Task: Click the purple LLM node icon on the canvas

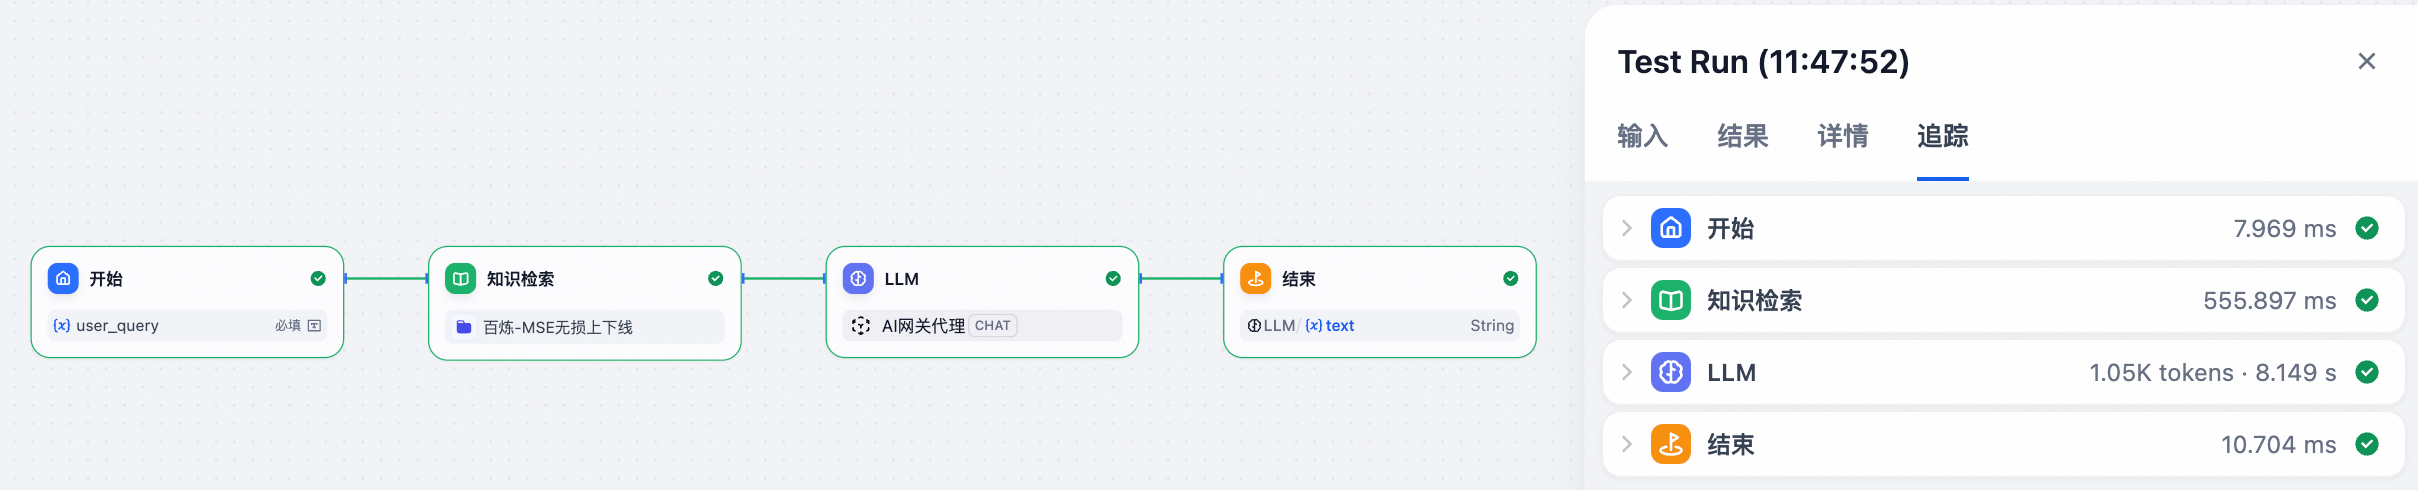Action: [858, 279]
